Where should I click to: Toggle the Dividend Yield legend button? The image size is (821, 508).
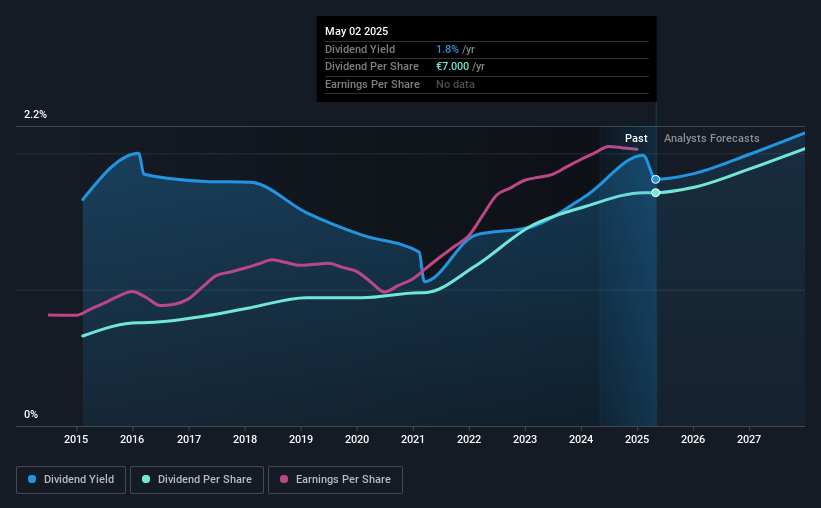tap(71, 480)
